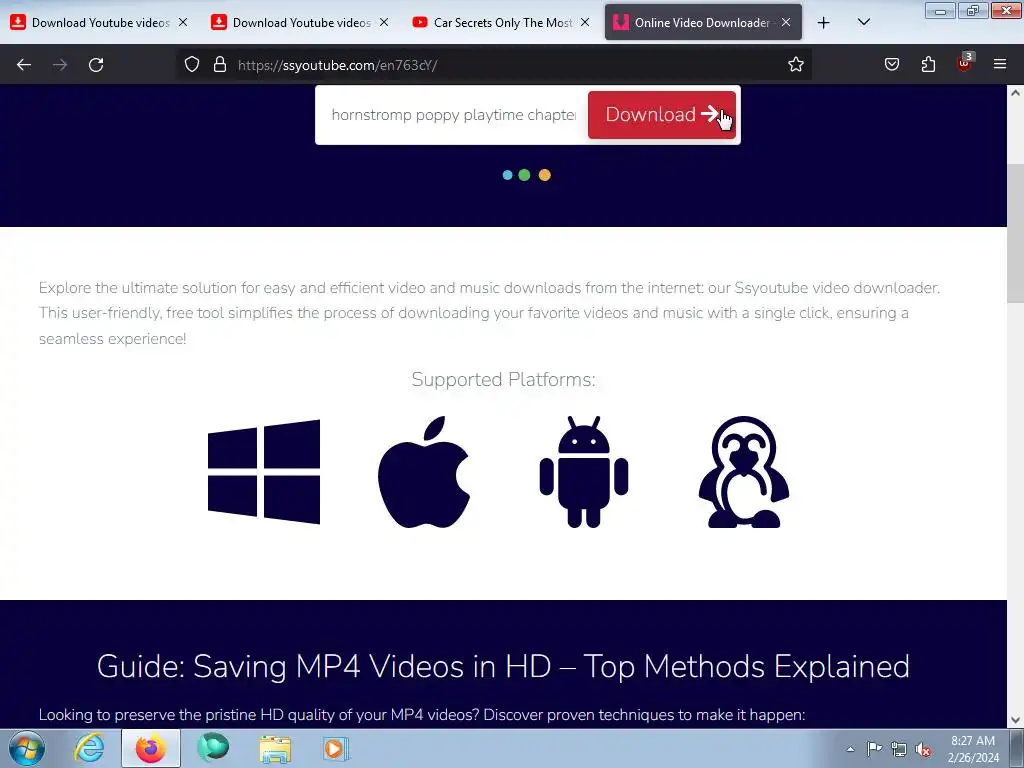Click the Show desktop strip after the clock
The image size is (1024, 768).
coord(1017,749)
